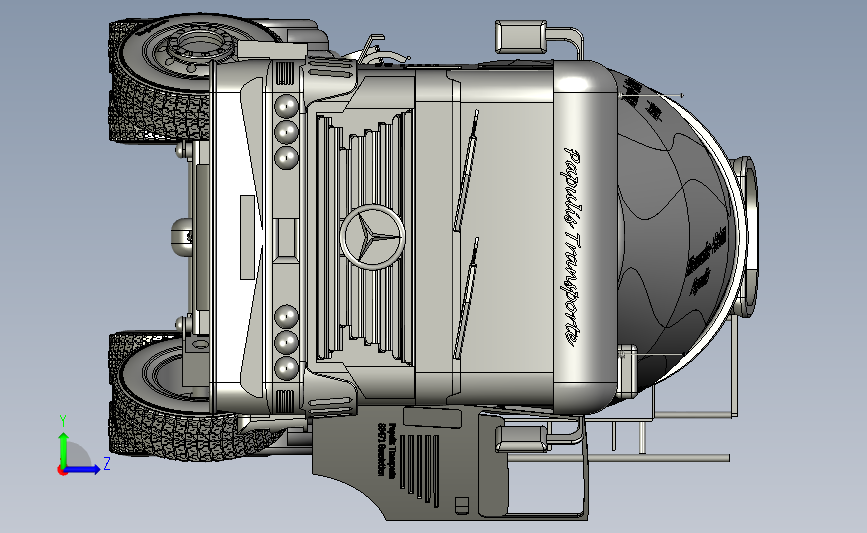Select the upper windshield wiper blade
This screenshot has width=867, height=533.
pyautogui.click(x=466, y=170)
